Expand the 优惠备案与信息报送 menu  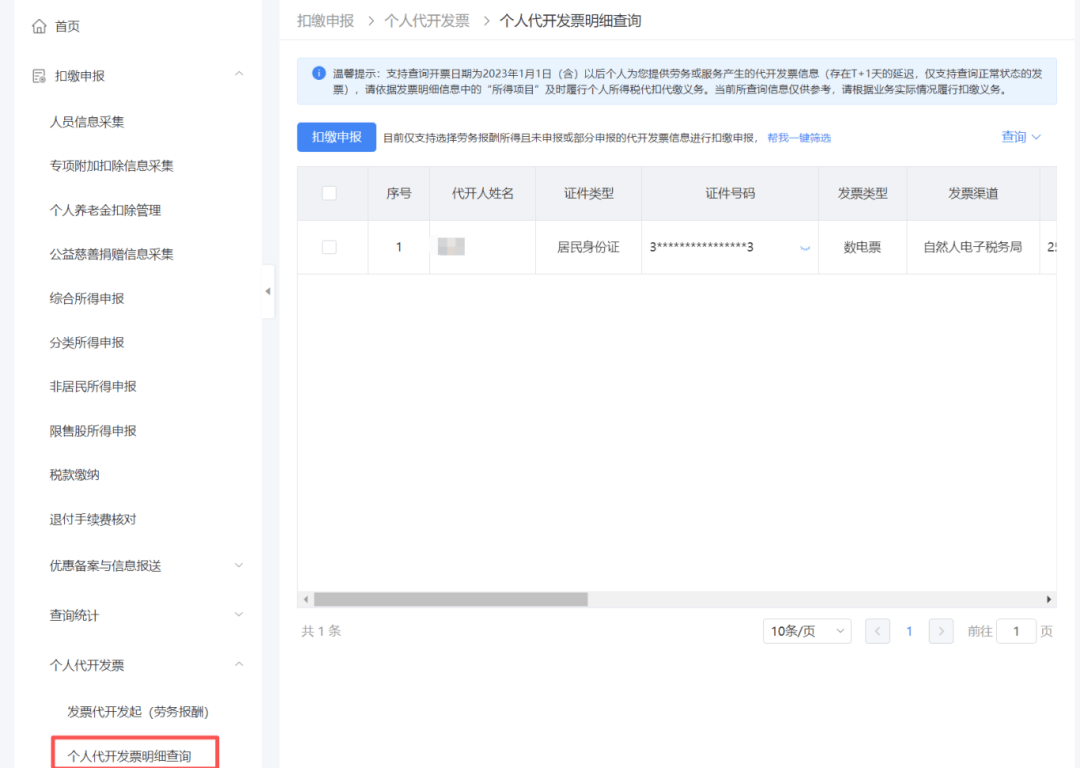(x=238, y=565)
